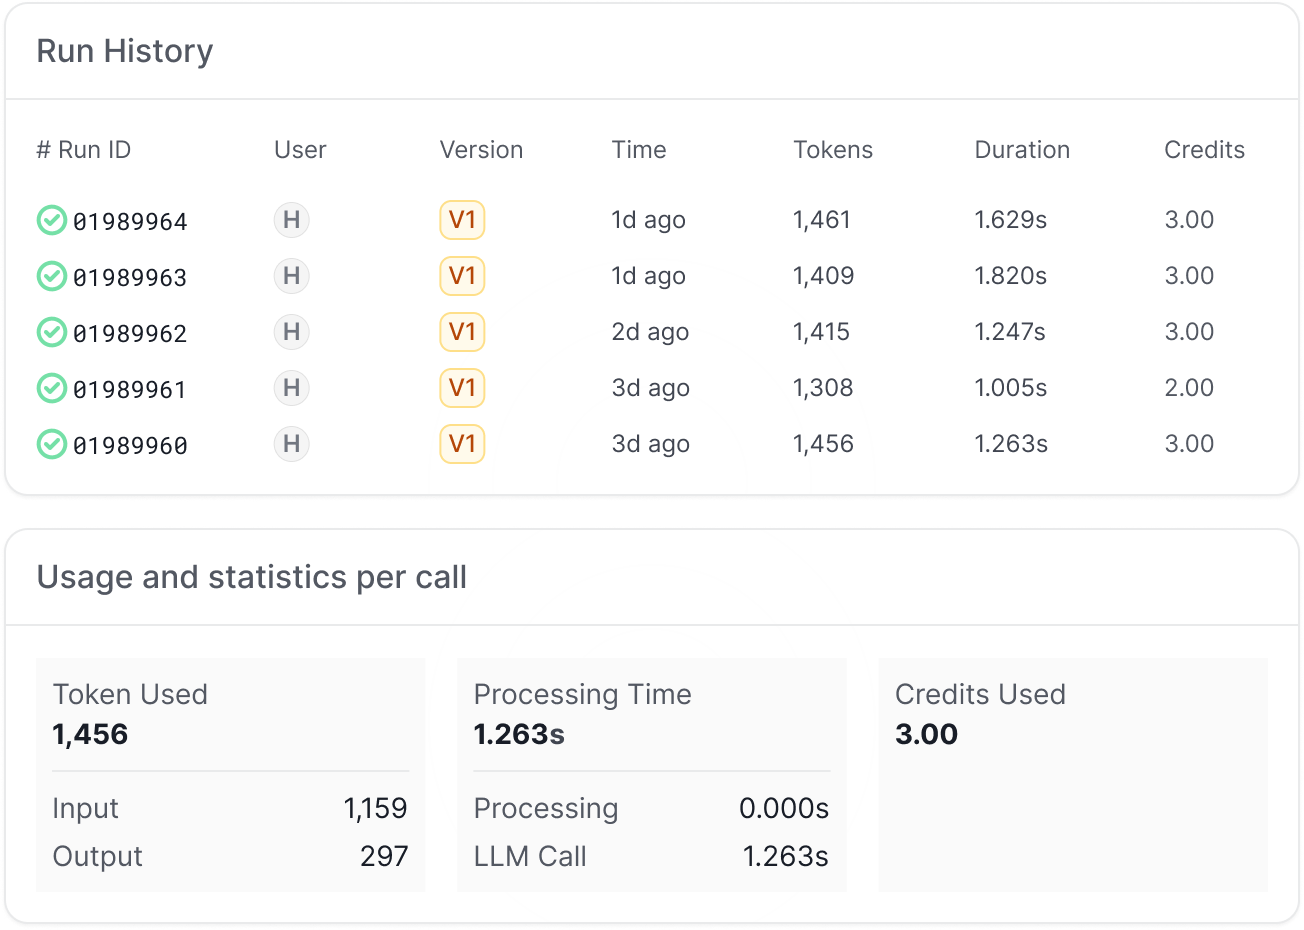Sort by the Tokens column header

click(832, 150)
